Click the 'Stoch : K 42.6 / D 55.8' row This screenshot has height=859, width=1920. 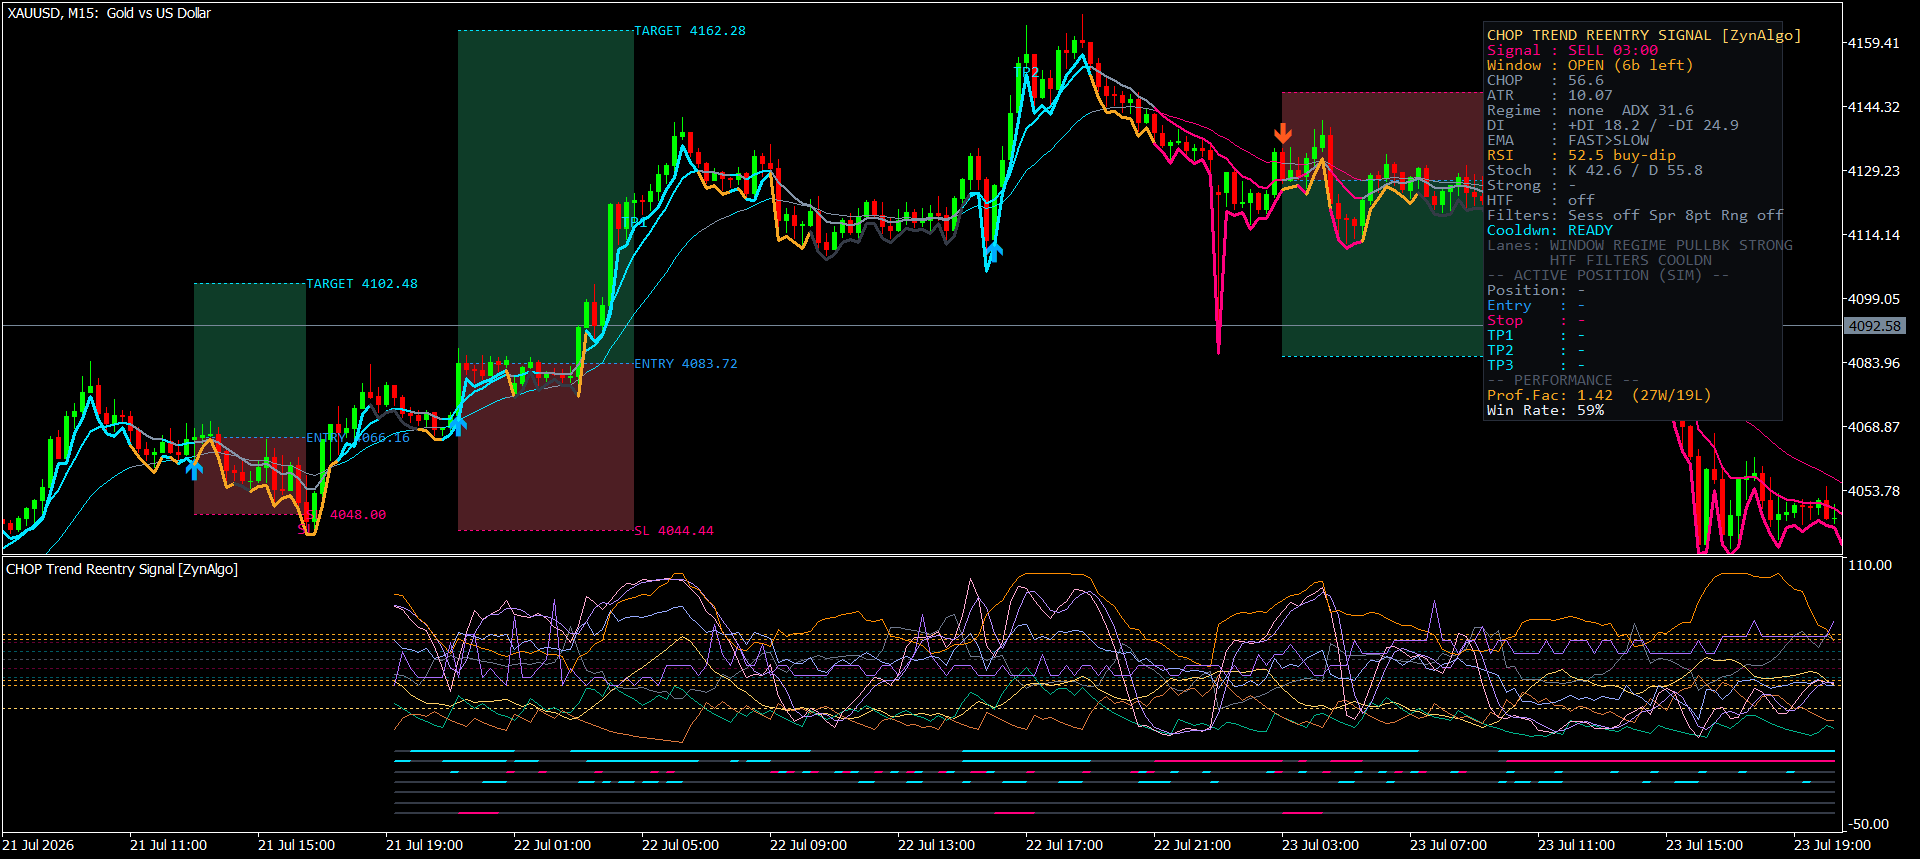(1594, 170)
